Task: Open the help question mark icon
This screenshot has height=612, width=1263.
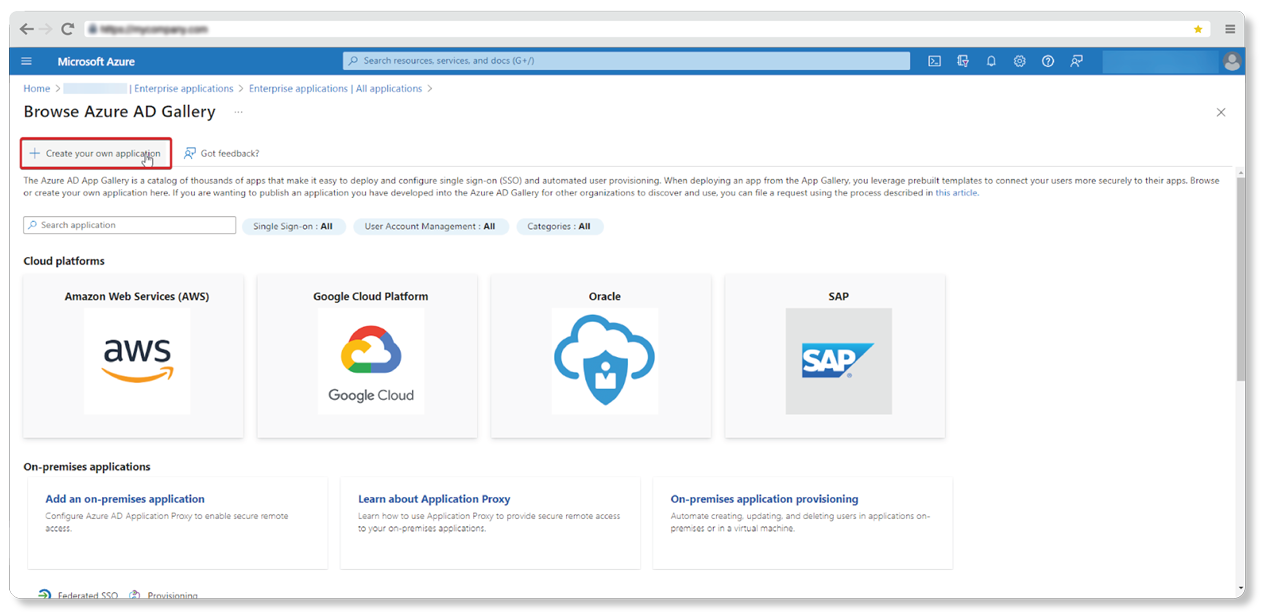Action: (x=1047, y=61)
